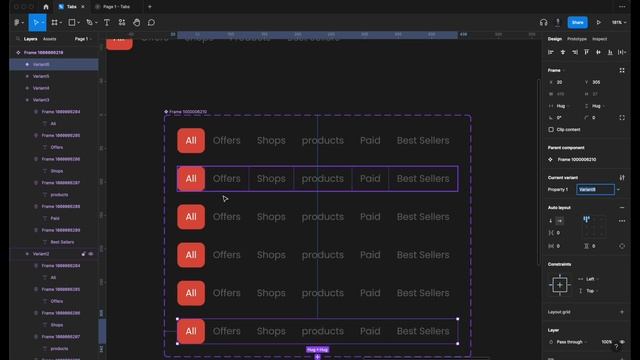Image resolution: width=640 pixels, height=360 pixels.
Task: Toggle layer visibility eye in Layer section
Action: tap(622, 342)
